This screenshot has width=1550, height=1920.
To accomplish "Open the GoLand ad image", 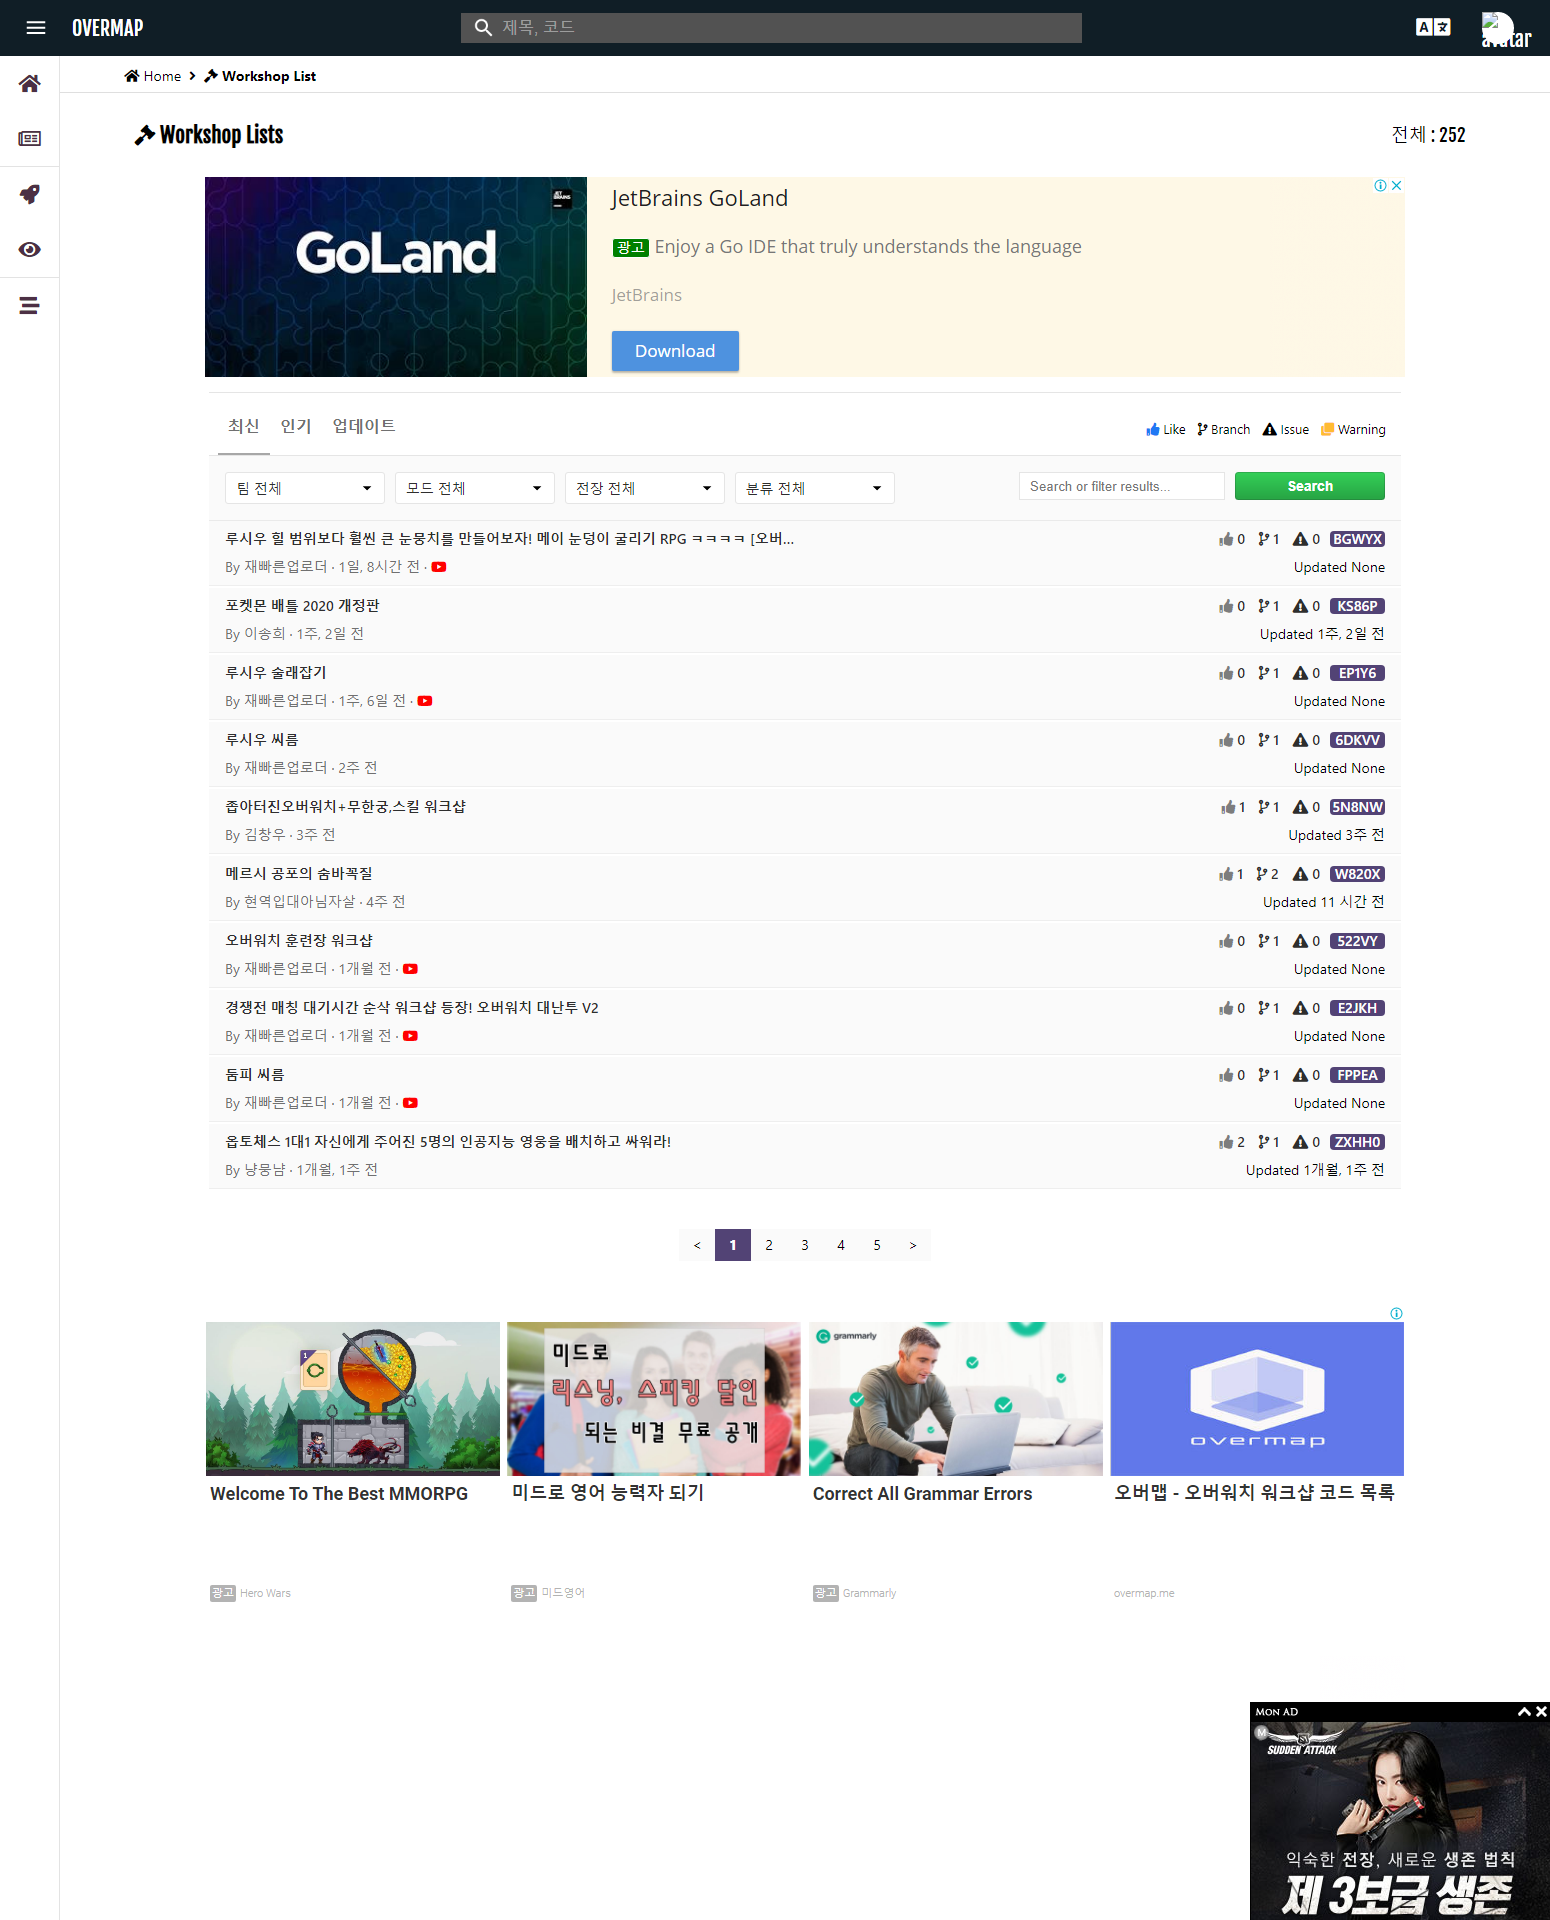I will [396, 277].
